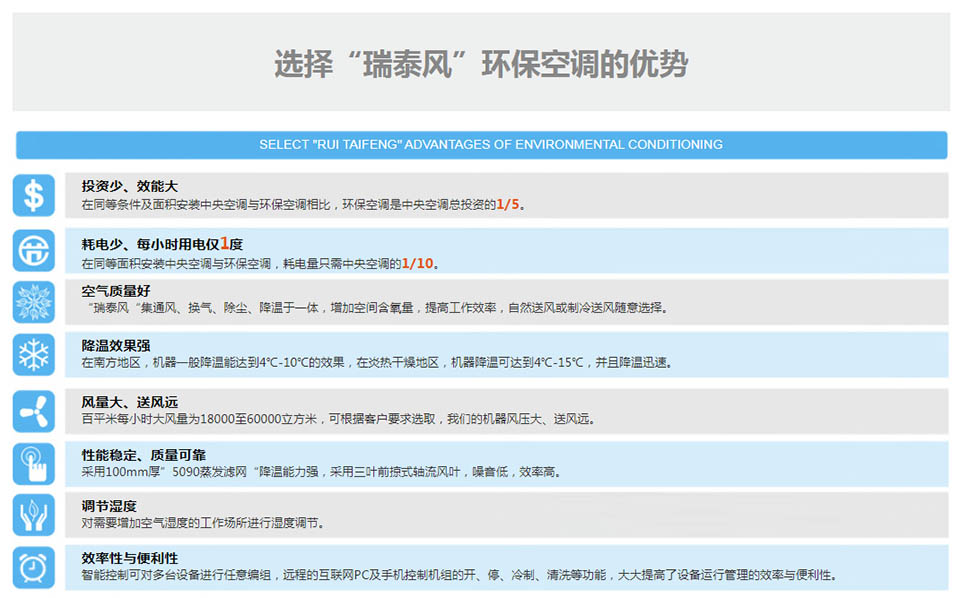
Task: Select the description about 4℃-10℃ cooling in 南方地区
Action: (x=377, y=363)
